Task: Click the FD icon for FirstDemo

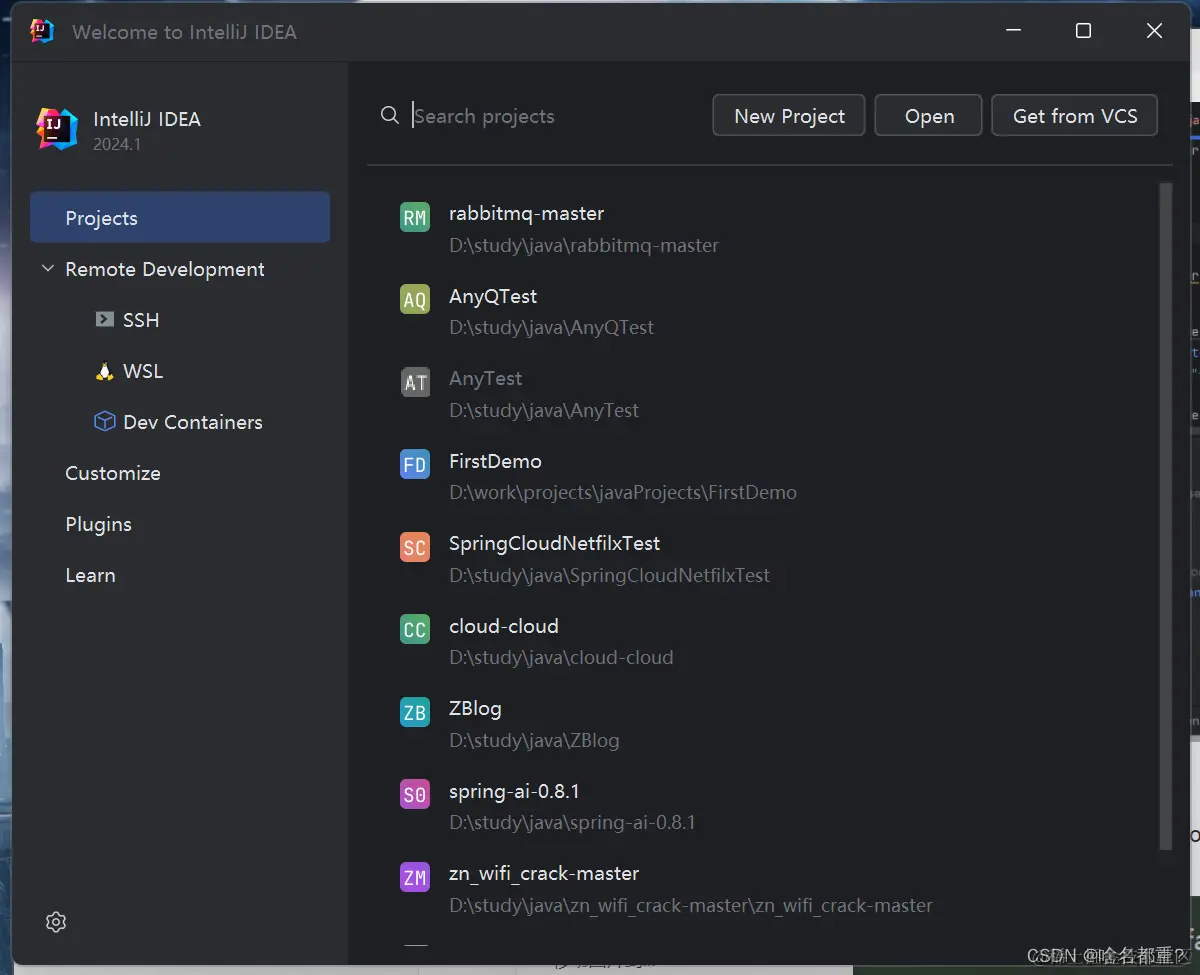Action: pos(415,465)
